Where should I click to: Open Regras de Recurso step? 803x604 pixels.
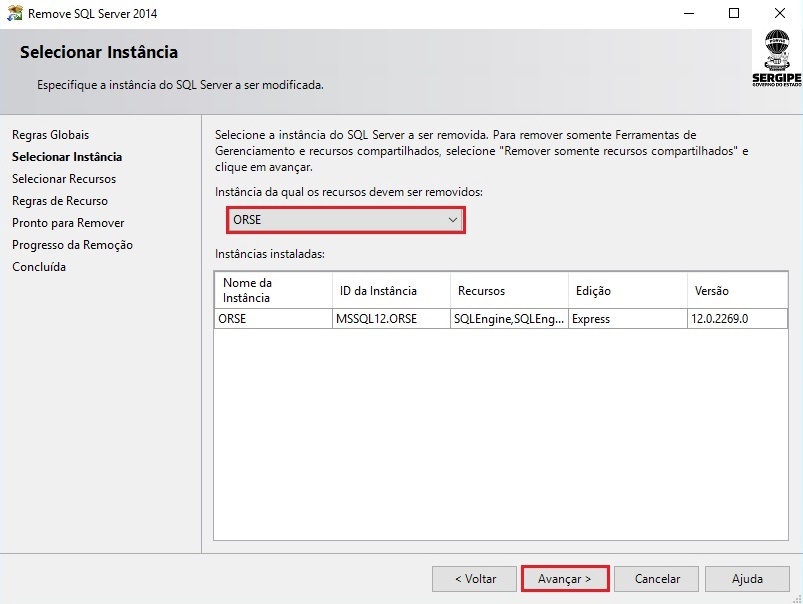coord(60,201)
